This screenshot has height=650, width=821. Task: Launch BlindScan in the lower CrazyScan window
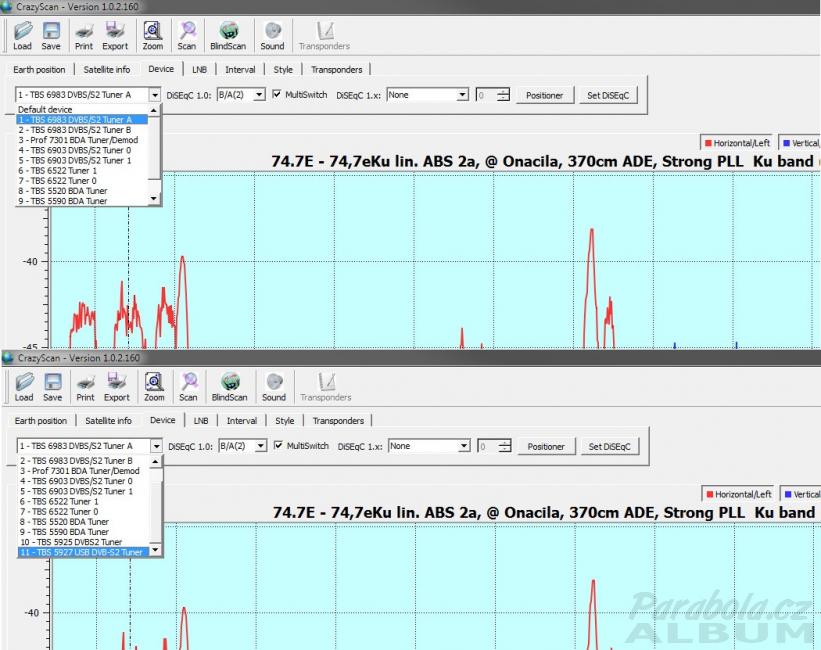[229, 387]
